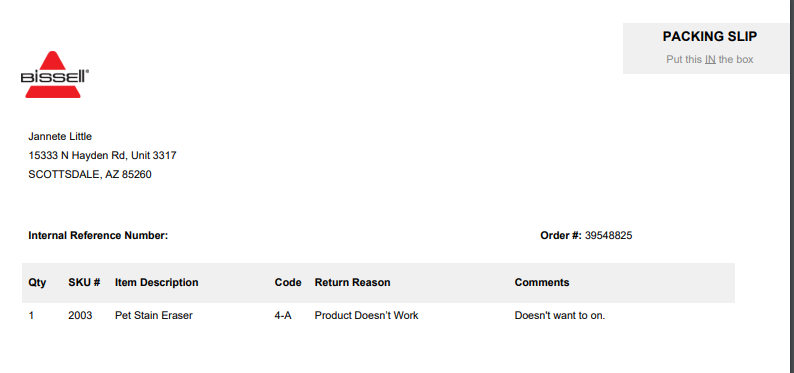Click the 'Put this IN the box' text
The height and width of the screenshot is (373, 794).
(710, 59)
